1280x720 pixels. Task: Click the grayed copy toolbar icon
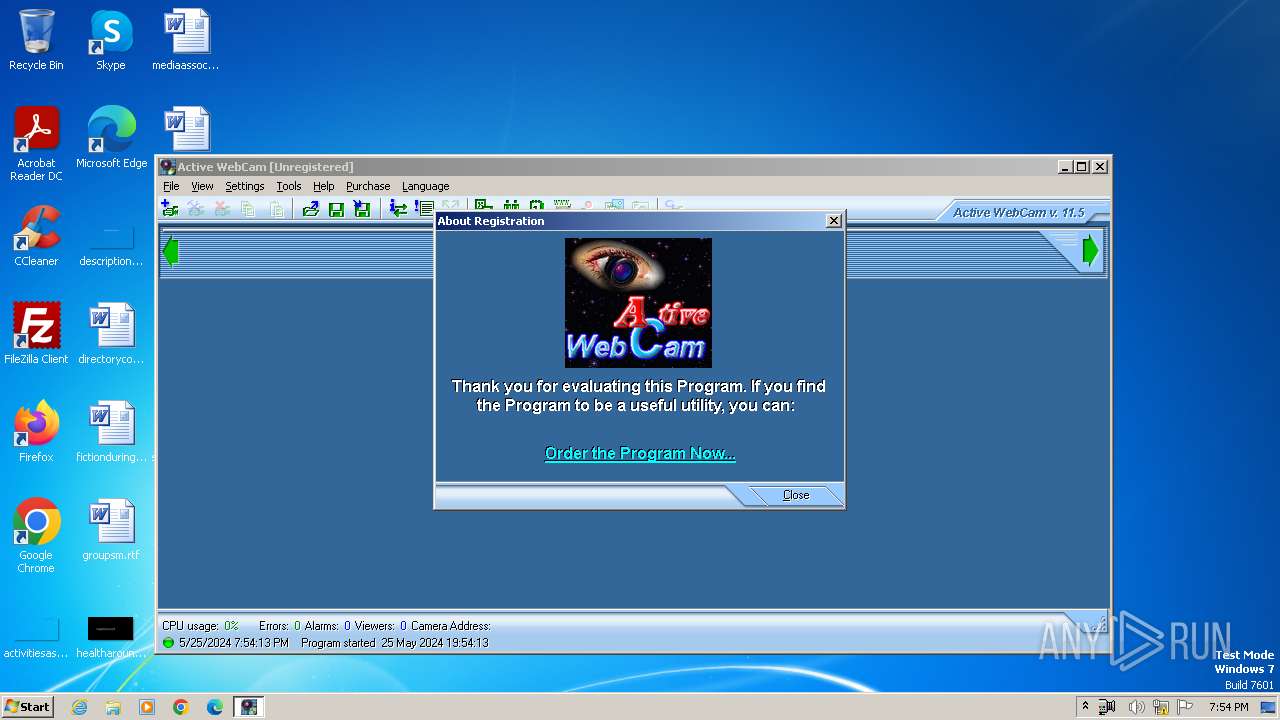click(x=248, y=208)
